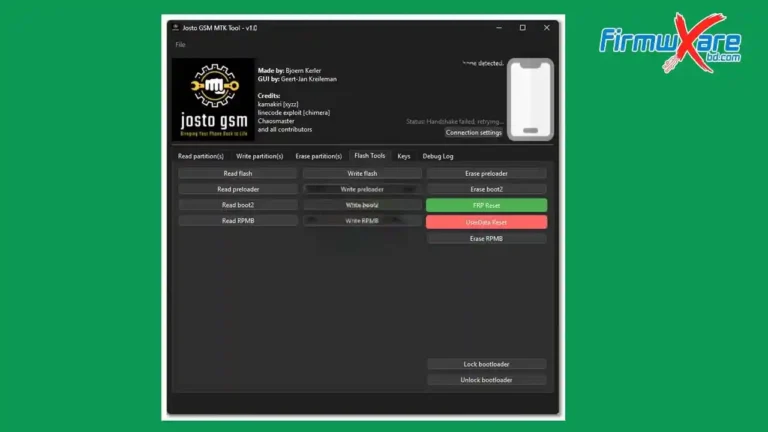Click the 'GUI by: Geert-Jan Kreileman' text
This screenshot has width=768, height=432.
(297, 79)
